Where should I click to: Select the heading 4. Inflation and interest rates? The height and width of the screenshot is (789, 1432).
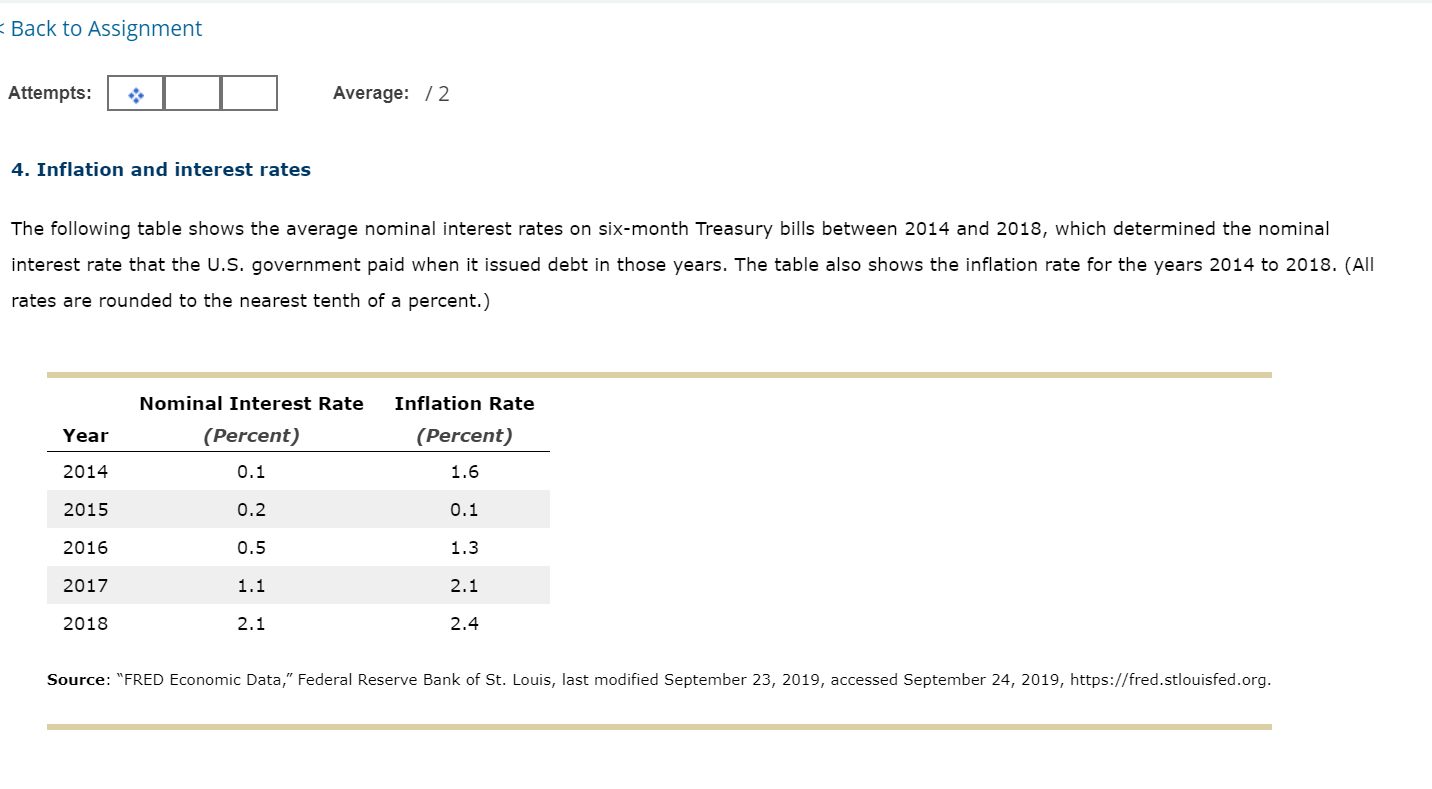click(x=161, y=169)
